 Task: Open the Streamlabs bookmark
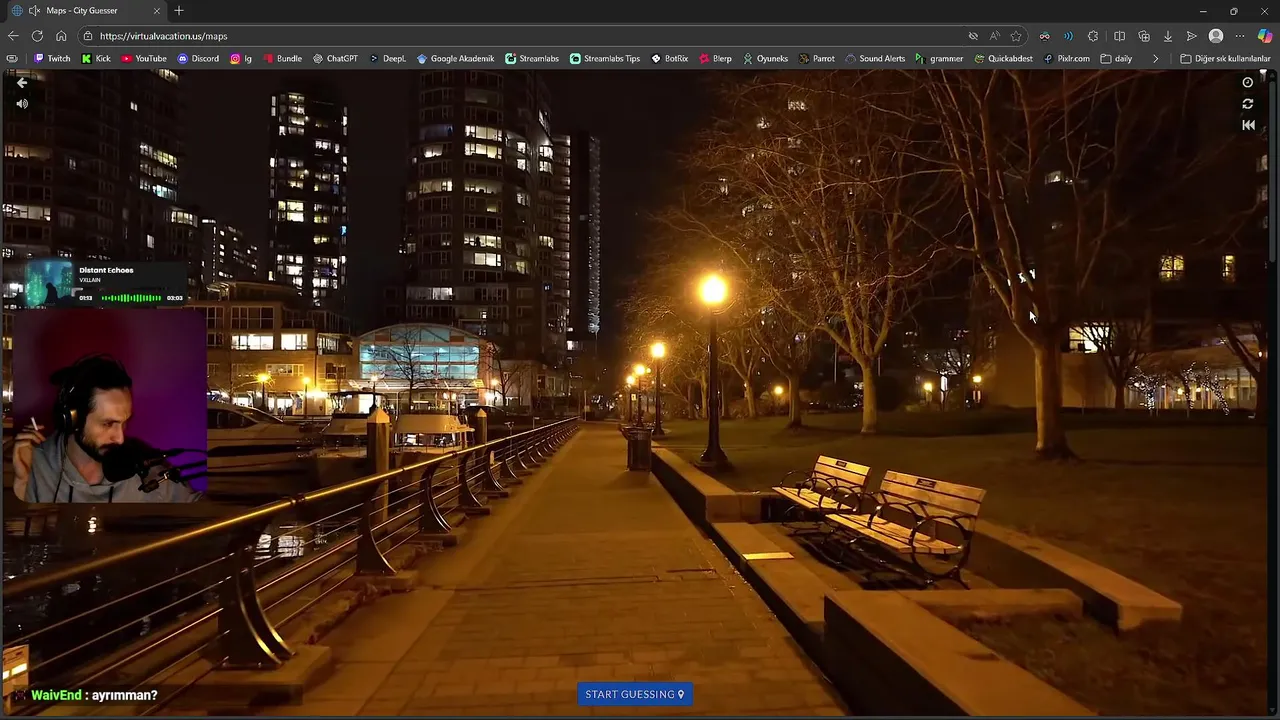pyautogui.click(x=532, y=59)
